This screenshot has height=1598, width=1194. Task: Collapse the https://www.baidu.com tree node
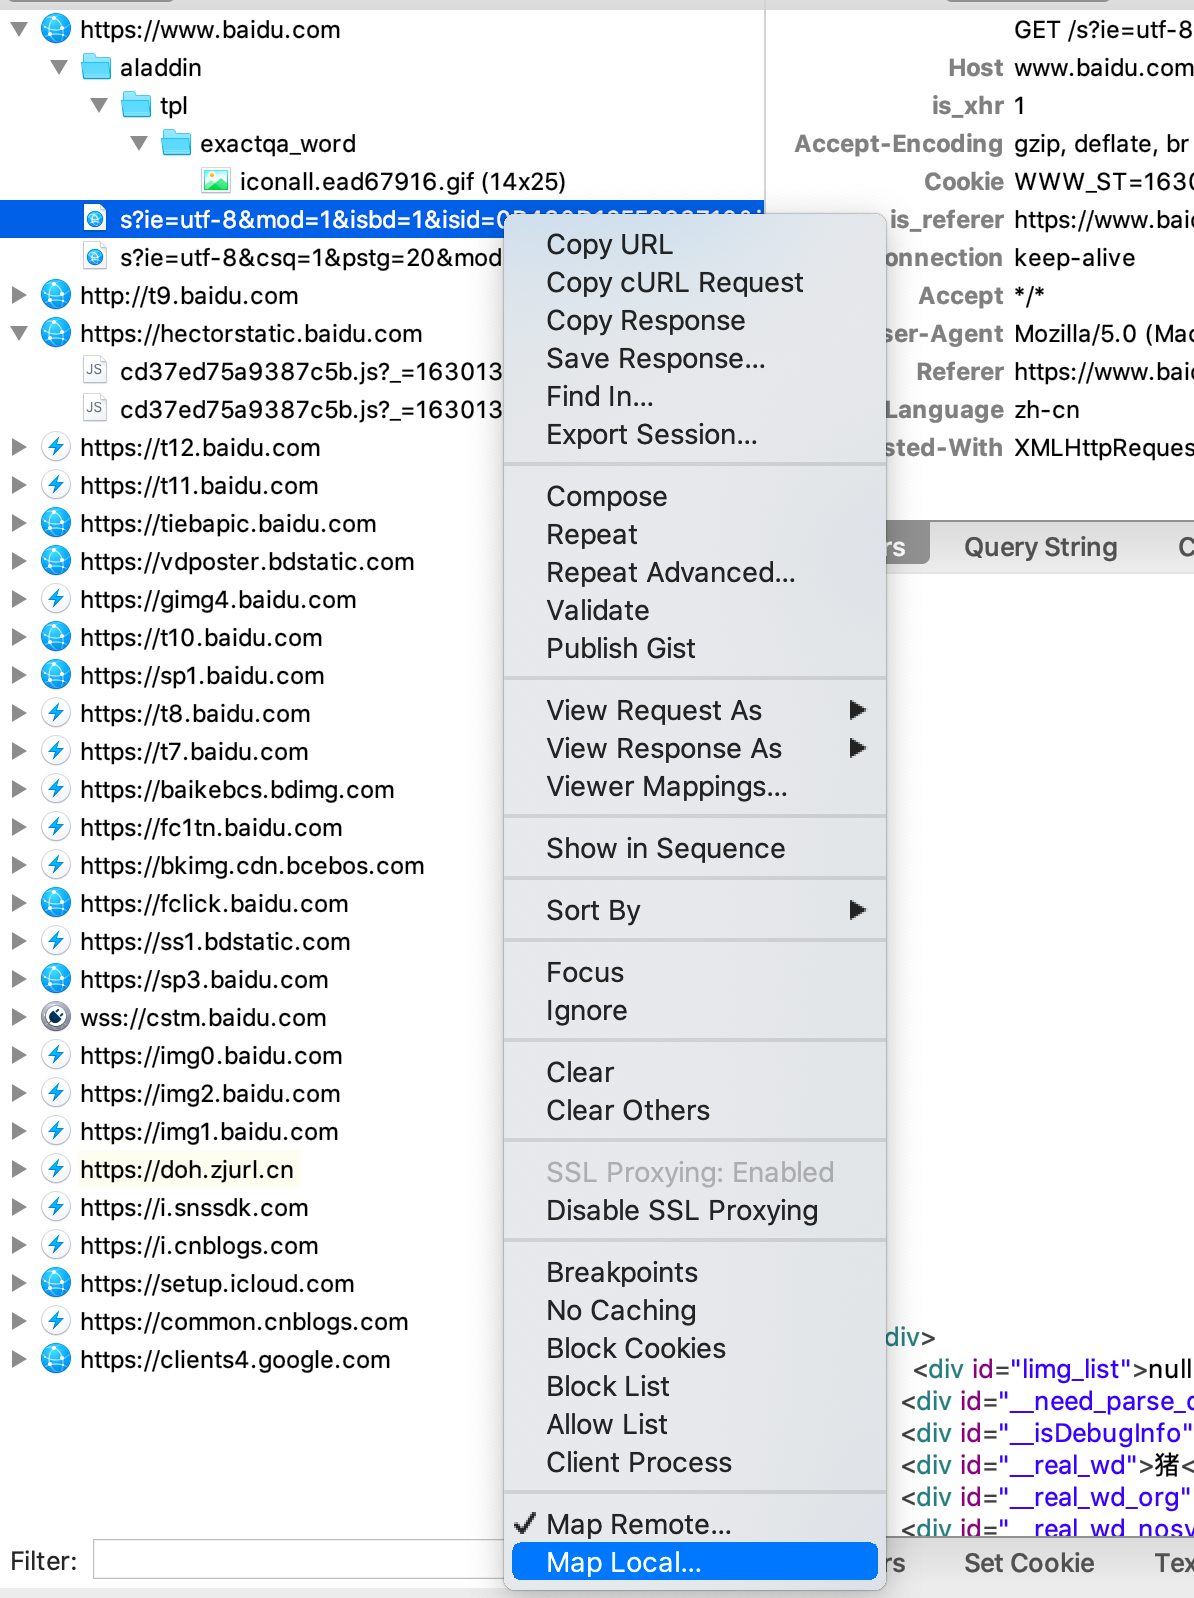click(x=18, y=29)
